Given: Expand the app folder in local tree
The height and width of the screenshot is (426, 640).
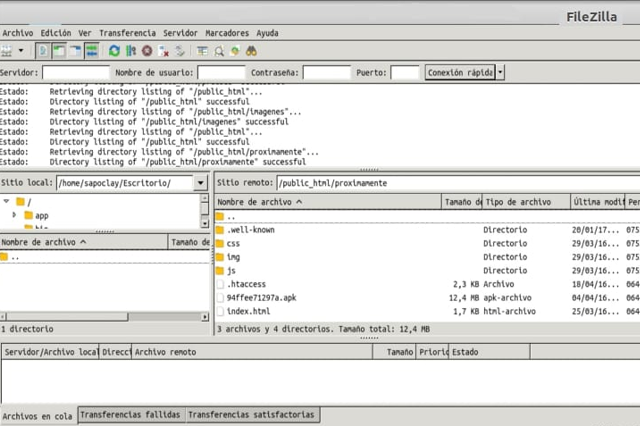Looking at the screenshot, I should (14, 215).
